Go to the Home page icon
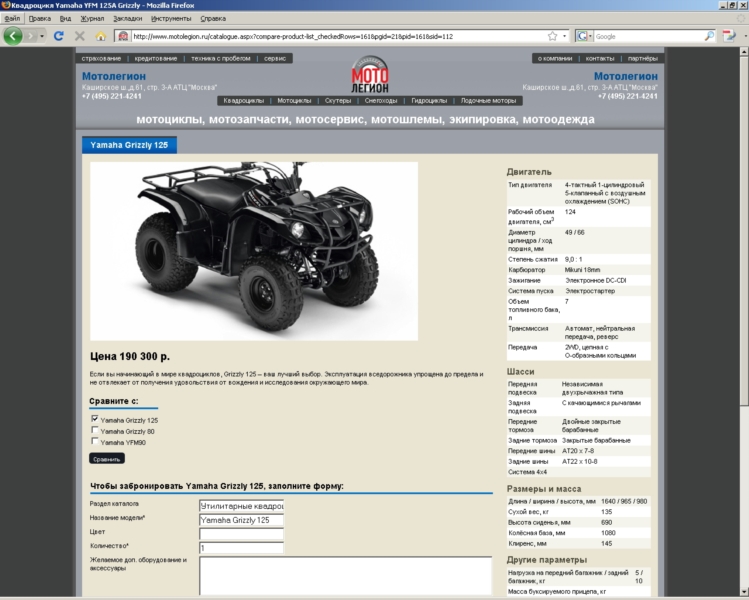This screenshot has height=600, width=749. [x=100, y=36]
